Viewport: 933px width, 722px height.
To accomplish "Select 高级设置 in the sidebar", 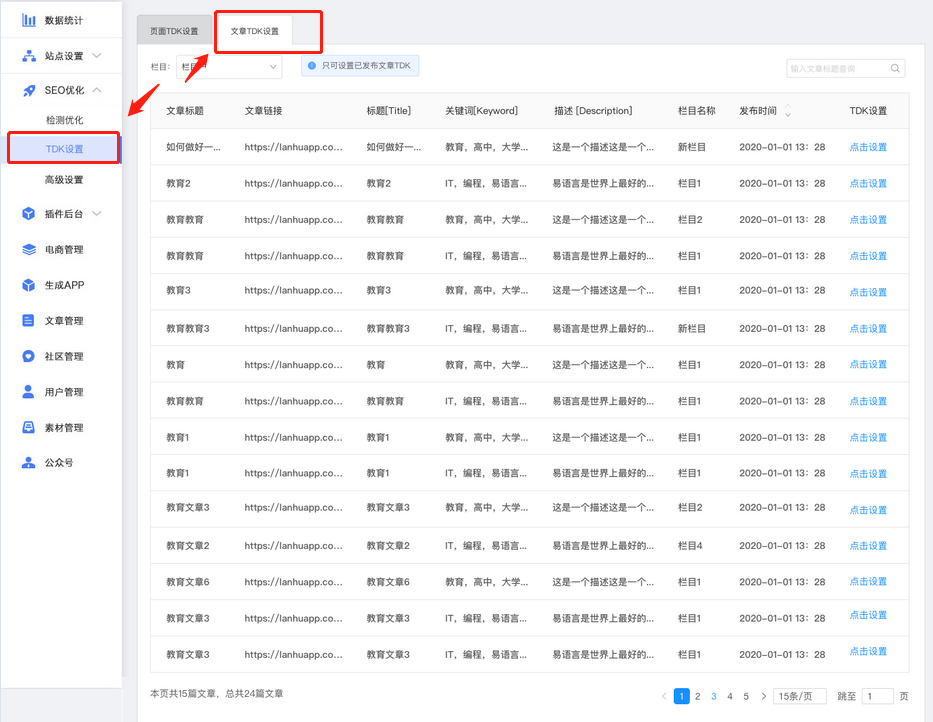I will point(64,180).
